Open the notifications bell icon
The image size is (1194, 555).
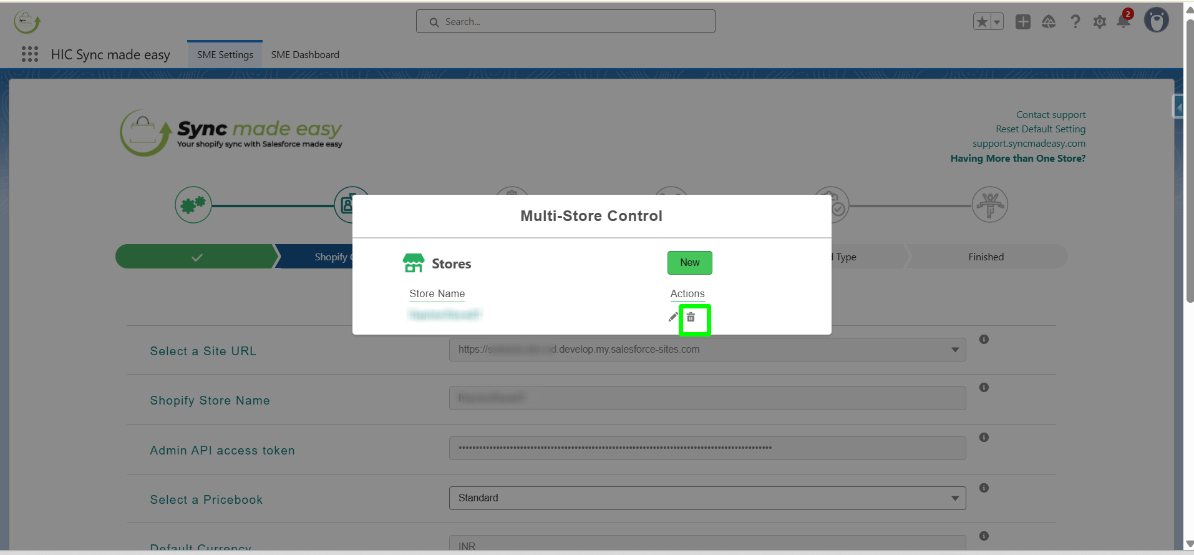pos(1123,22)
